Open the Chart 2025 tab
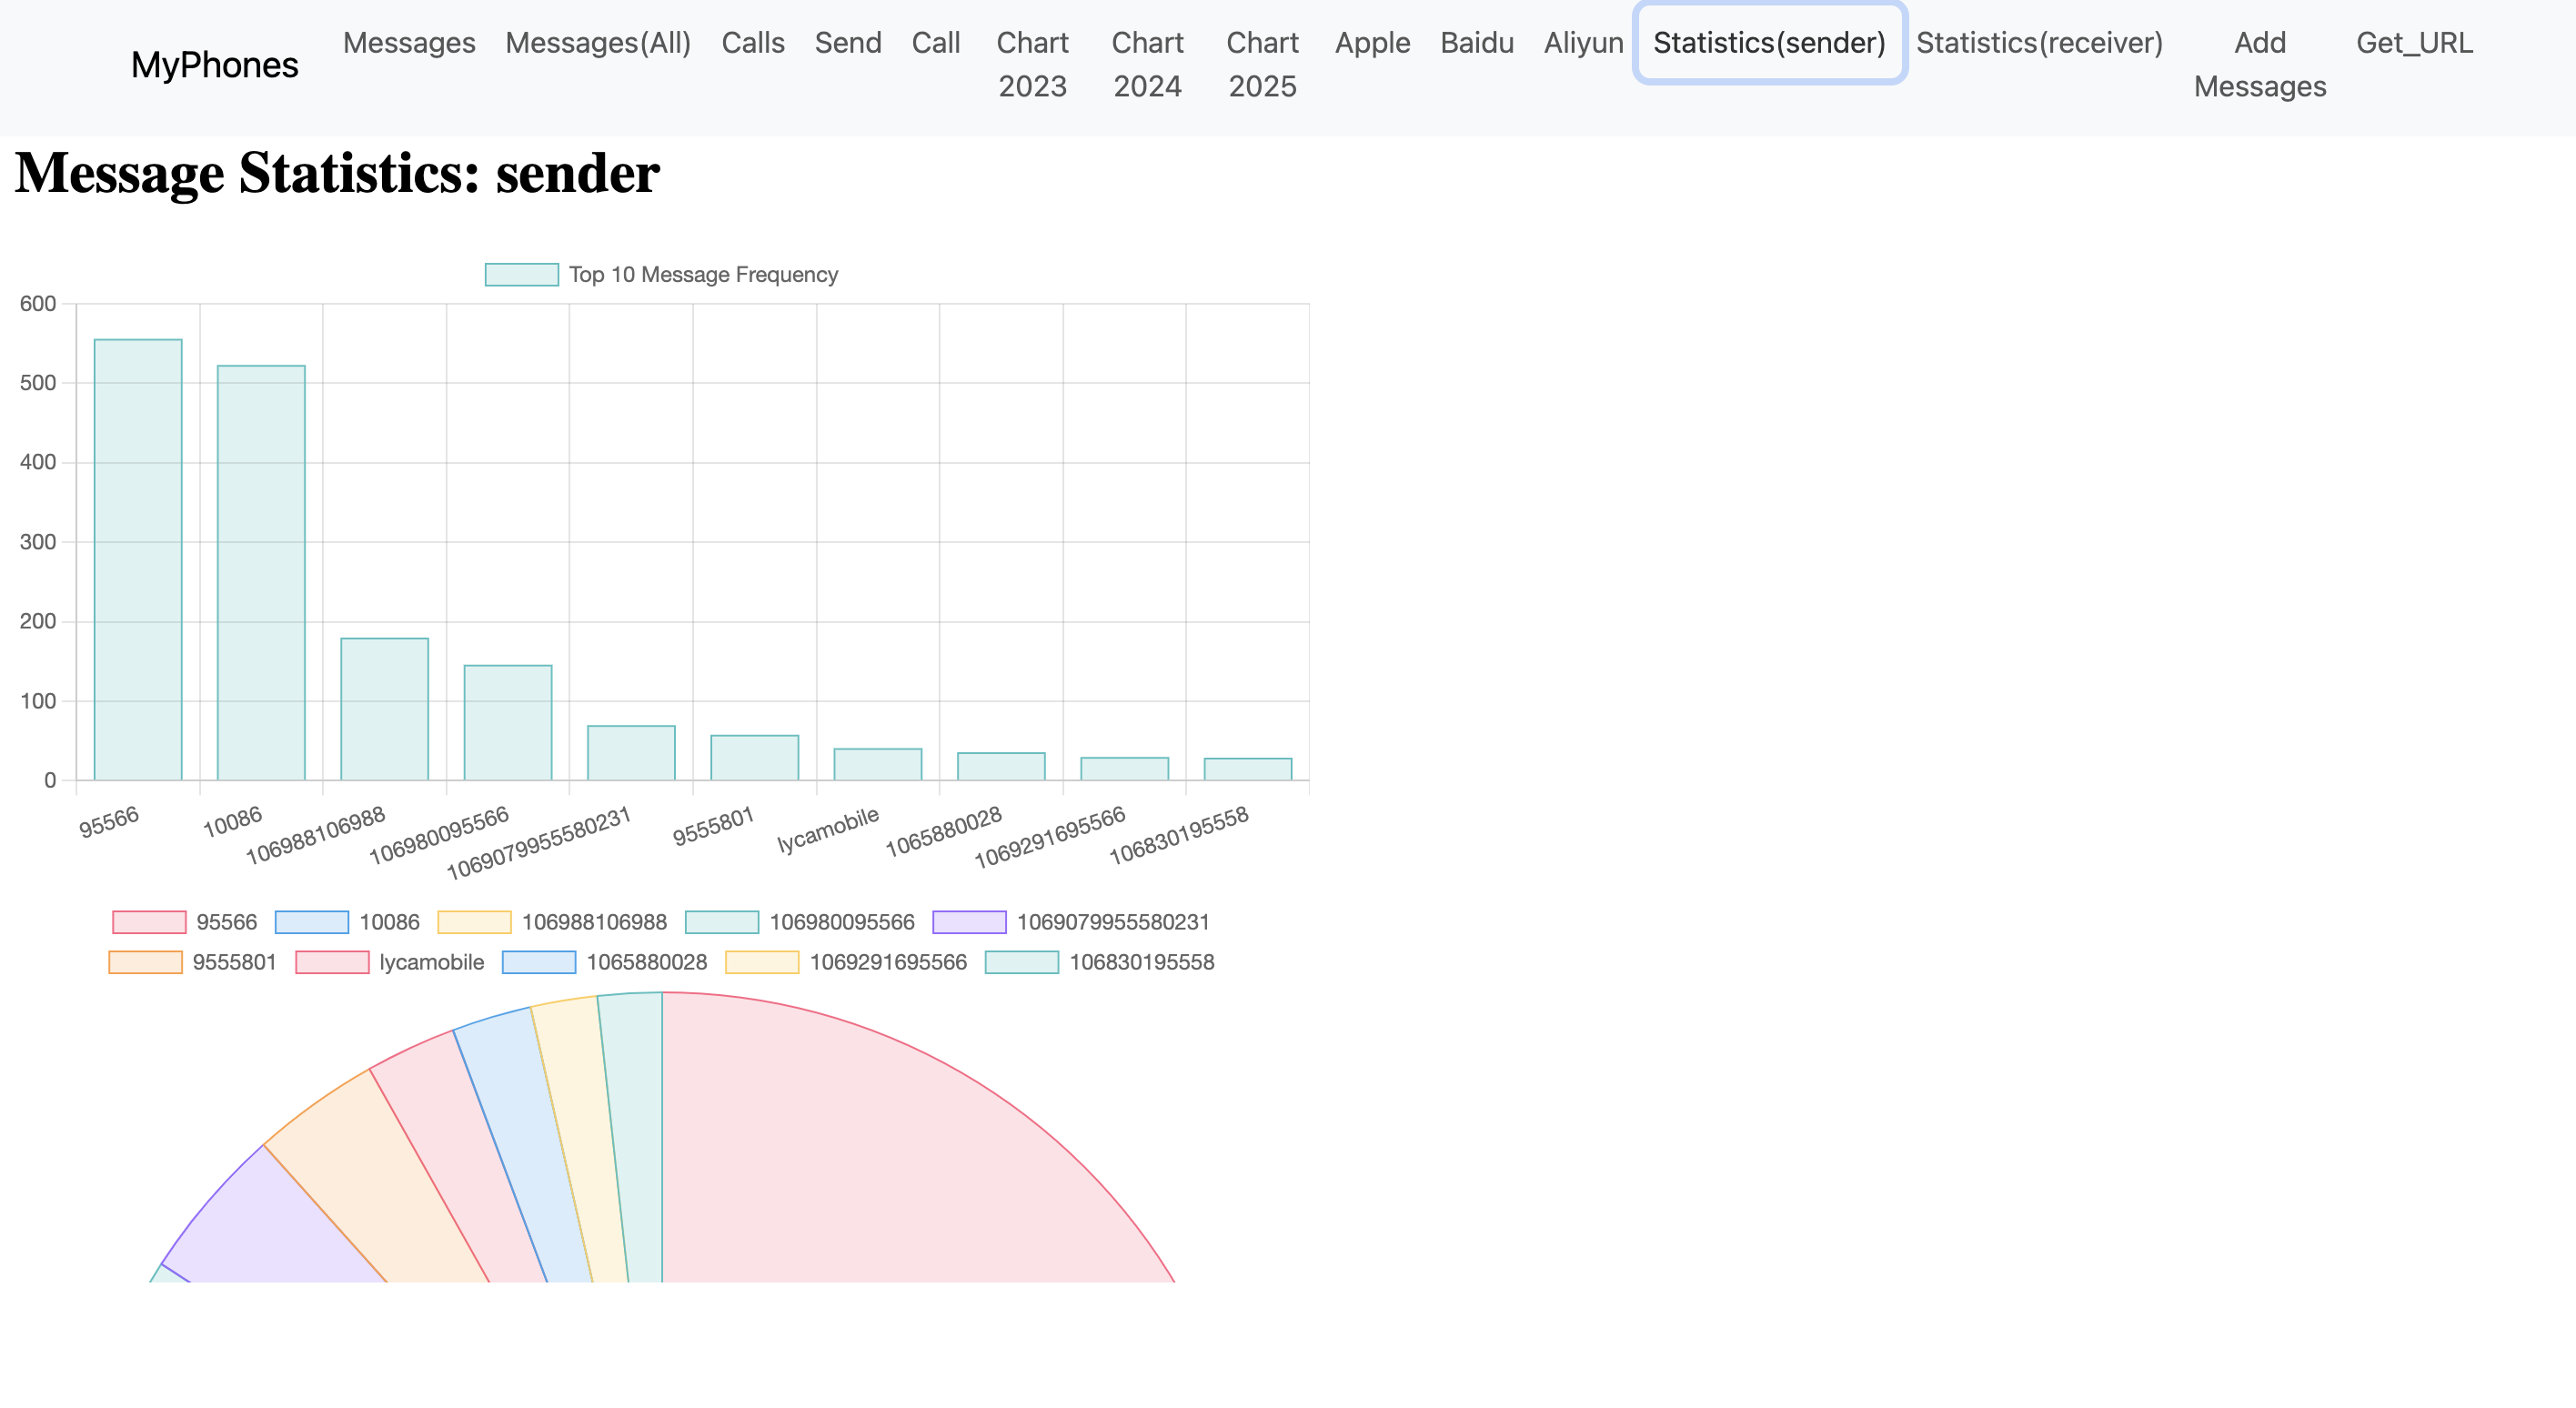Screen dimensions: 2576x1408 click(1262, 64)
